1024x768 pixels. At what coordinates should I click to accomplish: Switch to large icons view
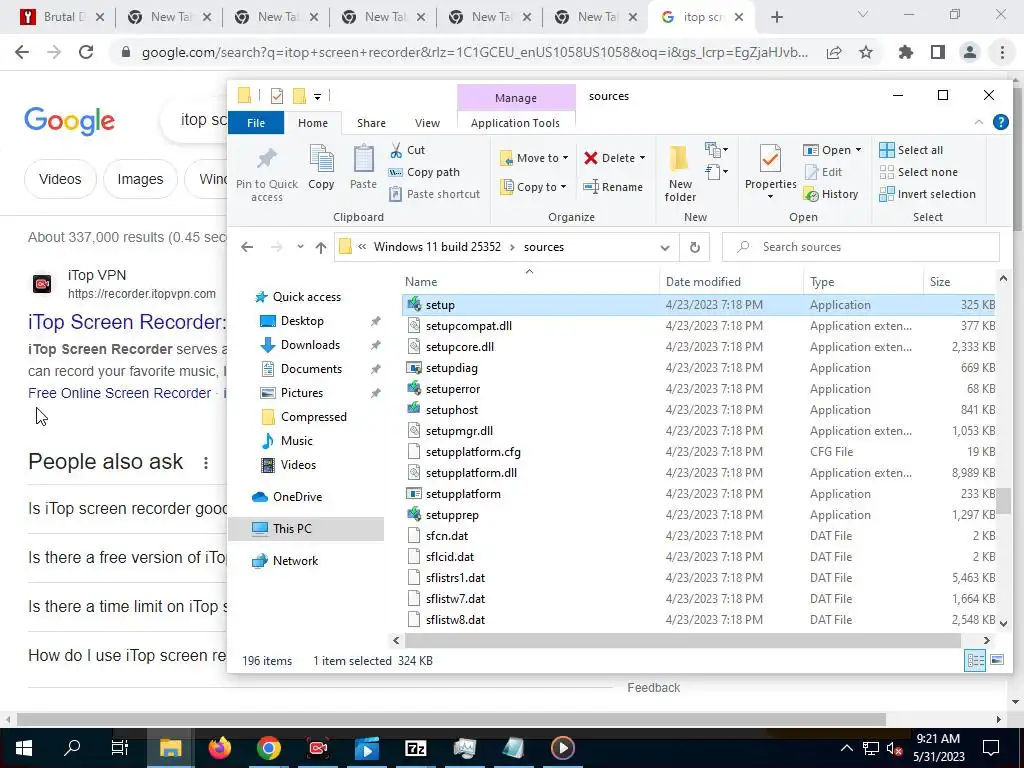coord(997,660)
